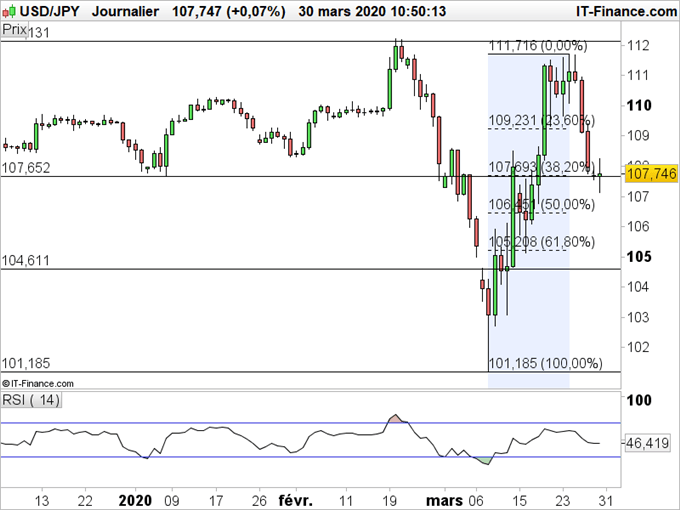Click the 19 date tick on time axis
Image resolution: width=680 pixels, height=510 pixels.
389,500
